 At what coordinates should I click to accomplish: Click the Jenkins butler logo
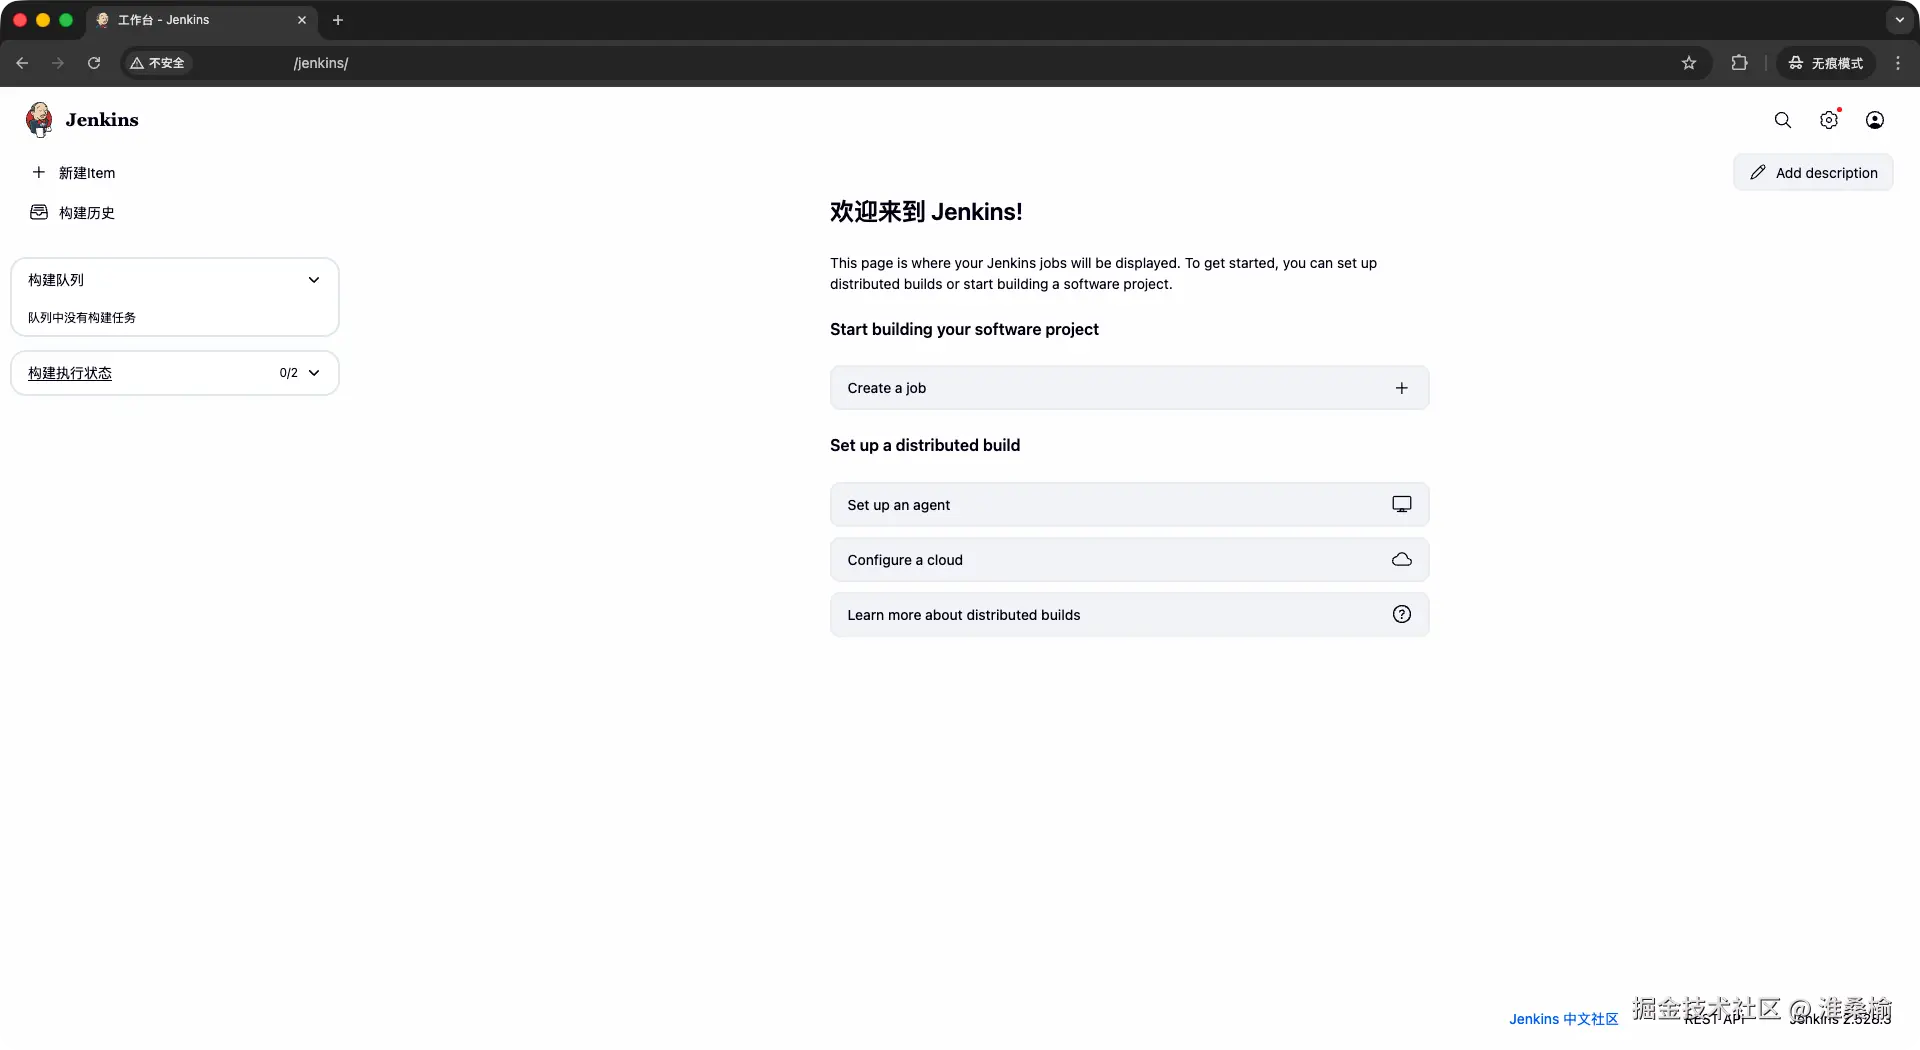click(40, 120)
